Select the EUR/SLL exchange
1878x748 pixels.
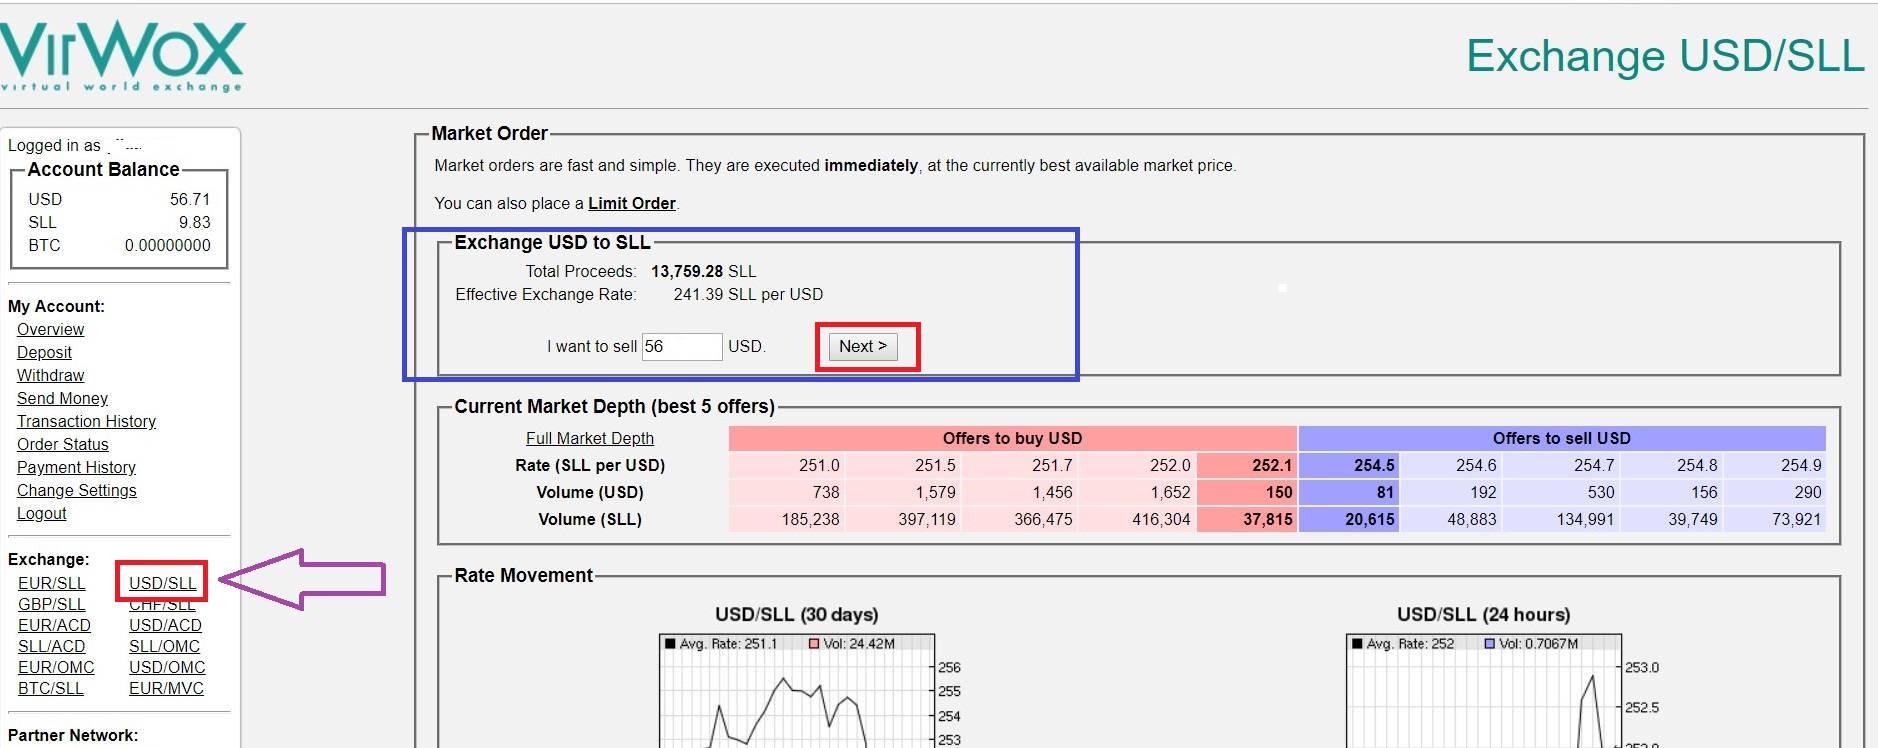(x=51, y=583)
